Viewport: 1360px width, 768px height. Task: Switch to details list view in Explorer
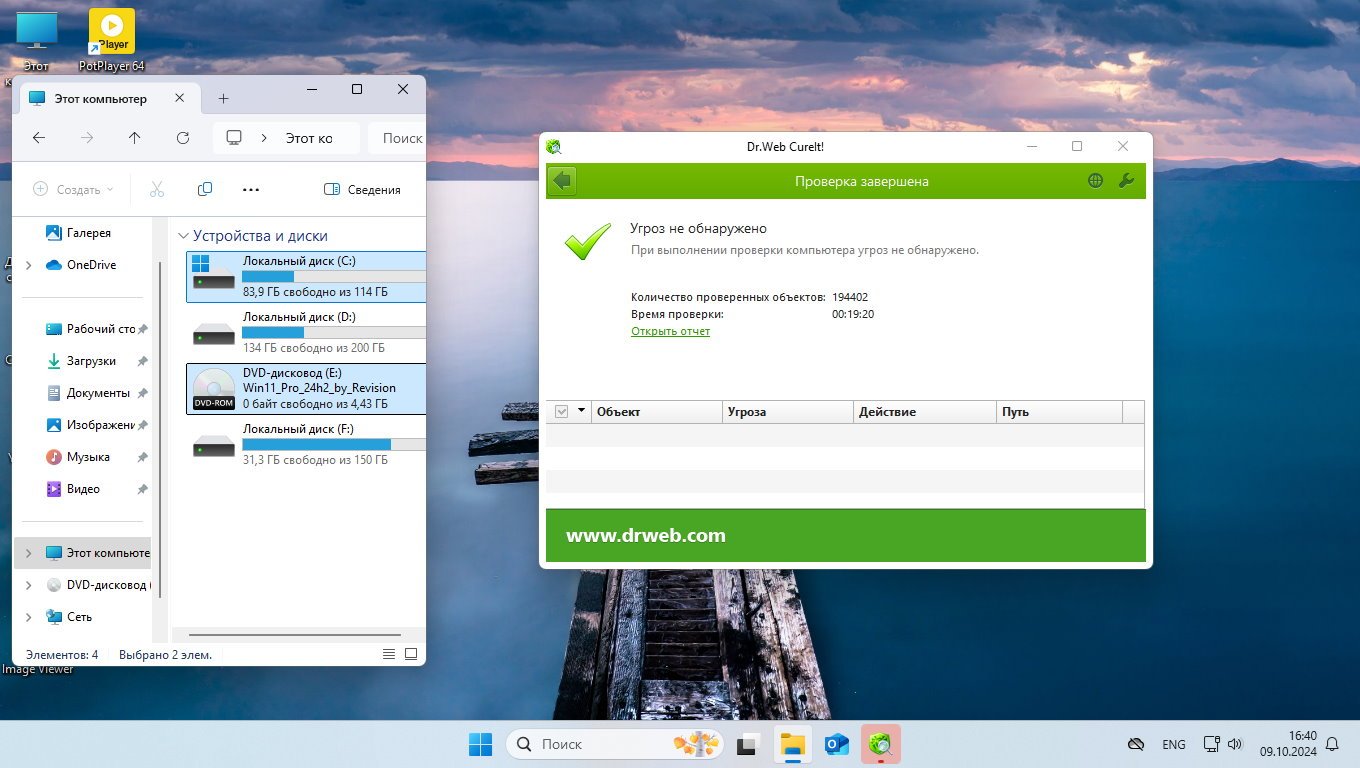pos(389,654)
